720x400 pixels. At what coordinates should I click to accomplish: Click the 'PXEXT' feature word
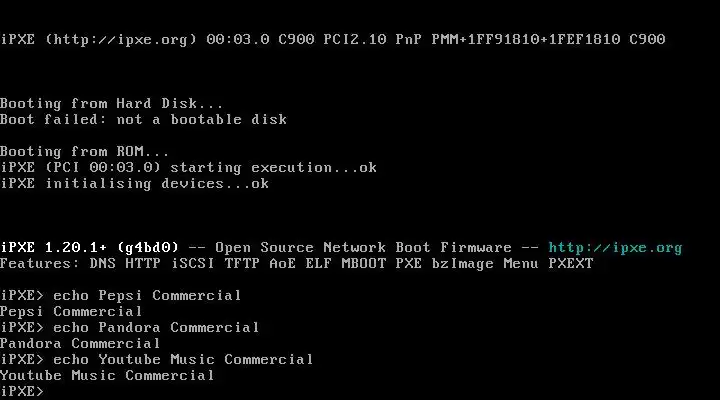[x=571, y=264]
